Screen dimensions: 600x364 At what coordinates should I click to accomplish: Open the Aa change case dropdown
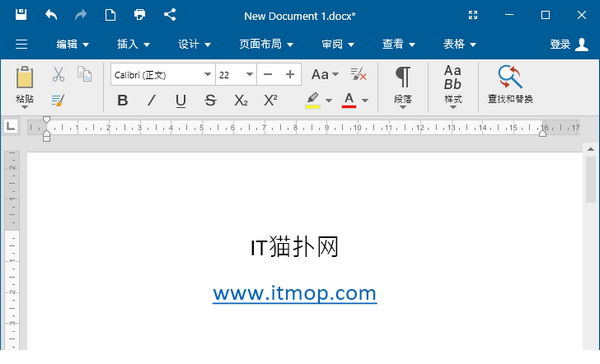tap(325, 74)
